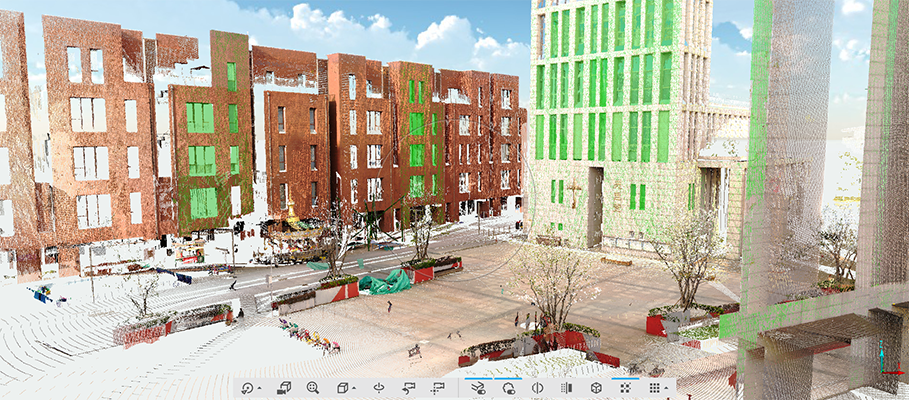Toggle the highlighted point dots display icon
Screen dimensions: 909x400
[626, 388]
